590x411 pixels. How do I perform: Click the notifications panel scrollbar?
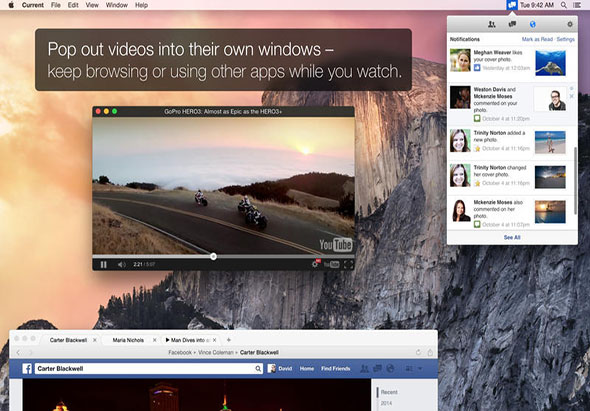[x=575, y=181]
